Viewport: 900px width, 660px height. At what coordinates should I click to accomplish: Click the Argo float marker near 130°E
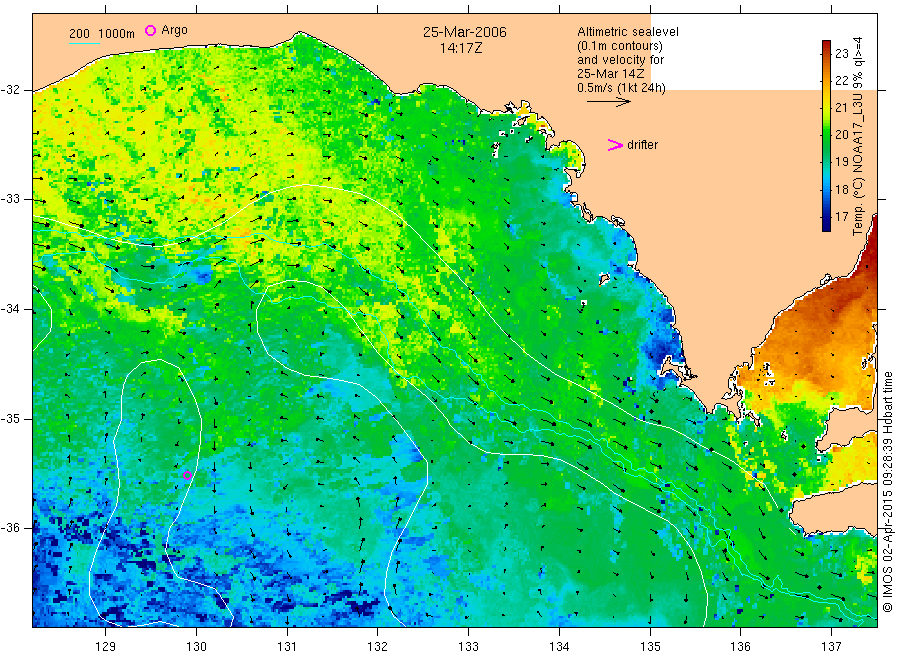[187, 475]
